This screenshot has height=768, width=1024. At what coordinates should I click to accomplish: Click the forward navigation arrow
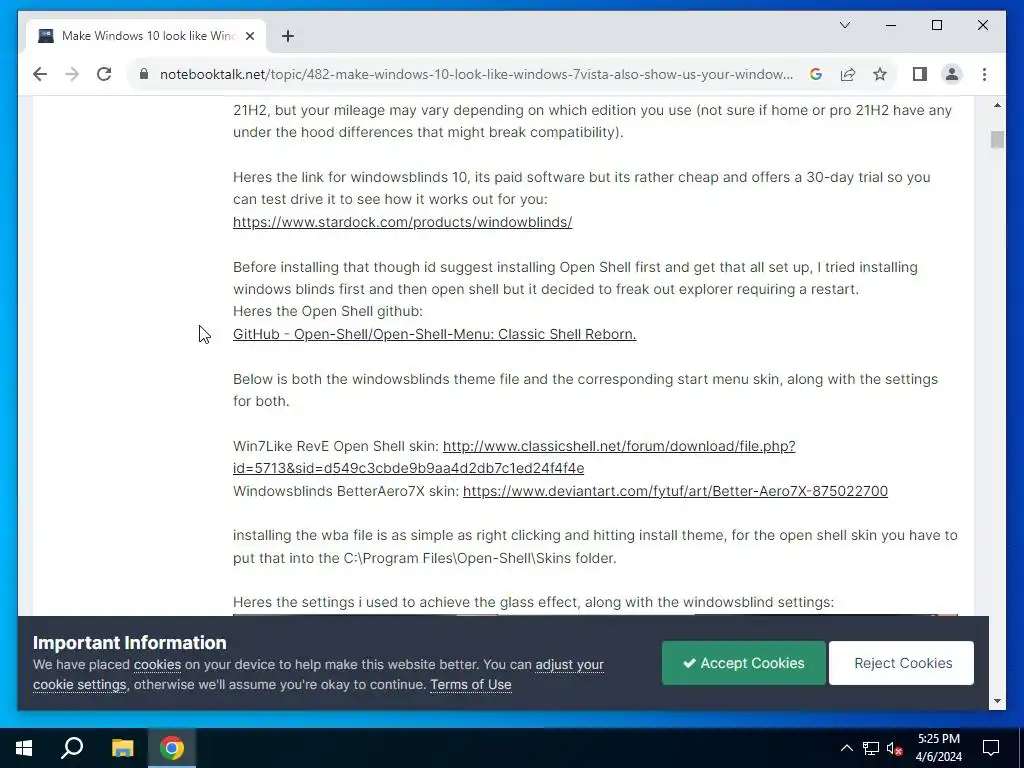[x=72, y=74]
